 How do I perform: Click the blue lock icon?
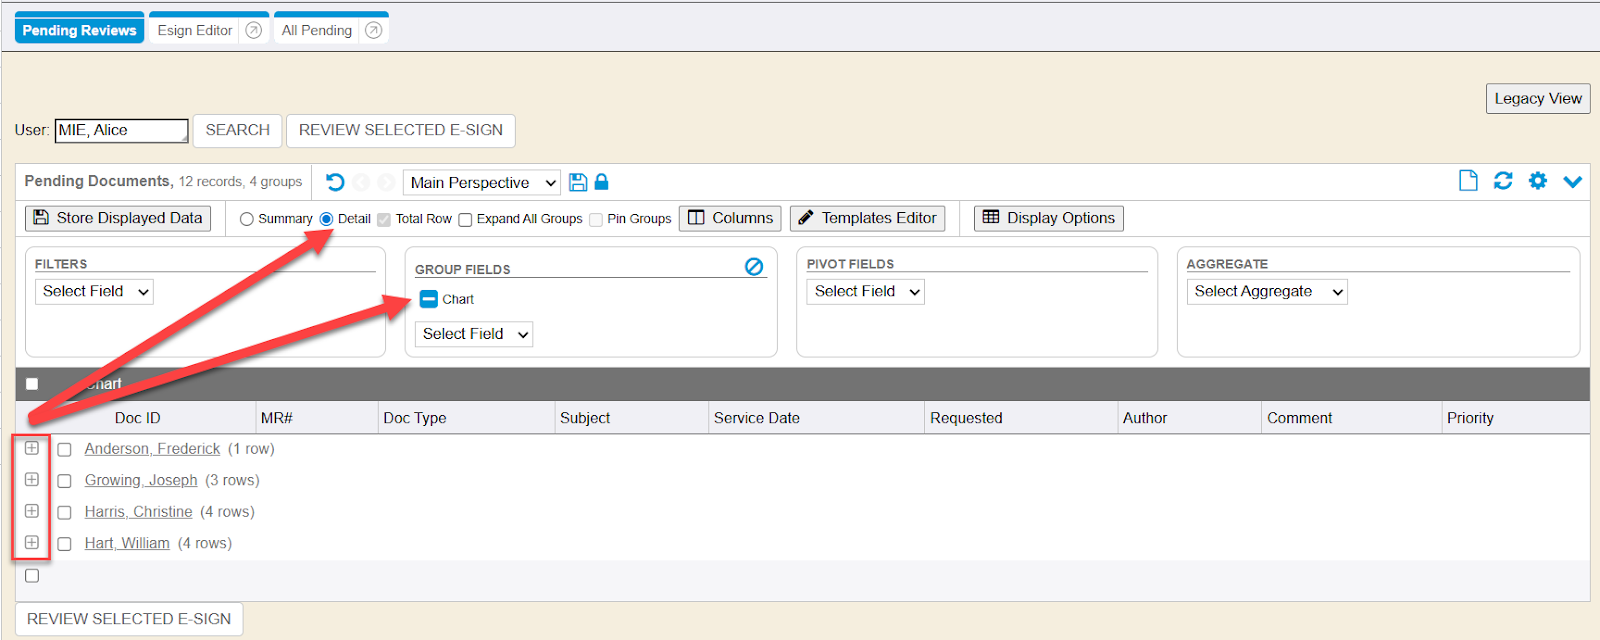(x=601, y=182)
